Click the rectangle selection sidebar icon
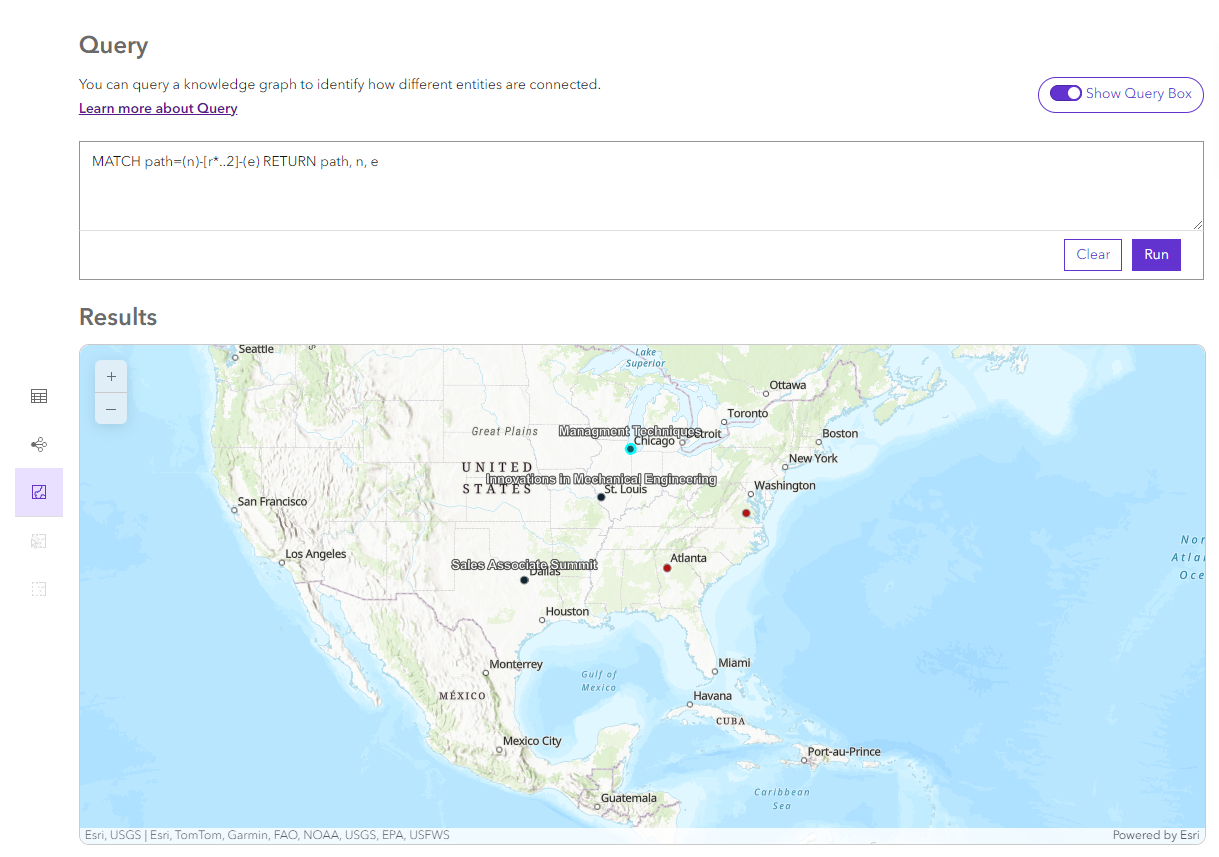 tap(38, 589)
